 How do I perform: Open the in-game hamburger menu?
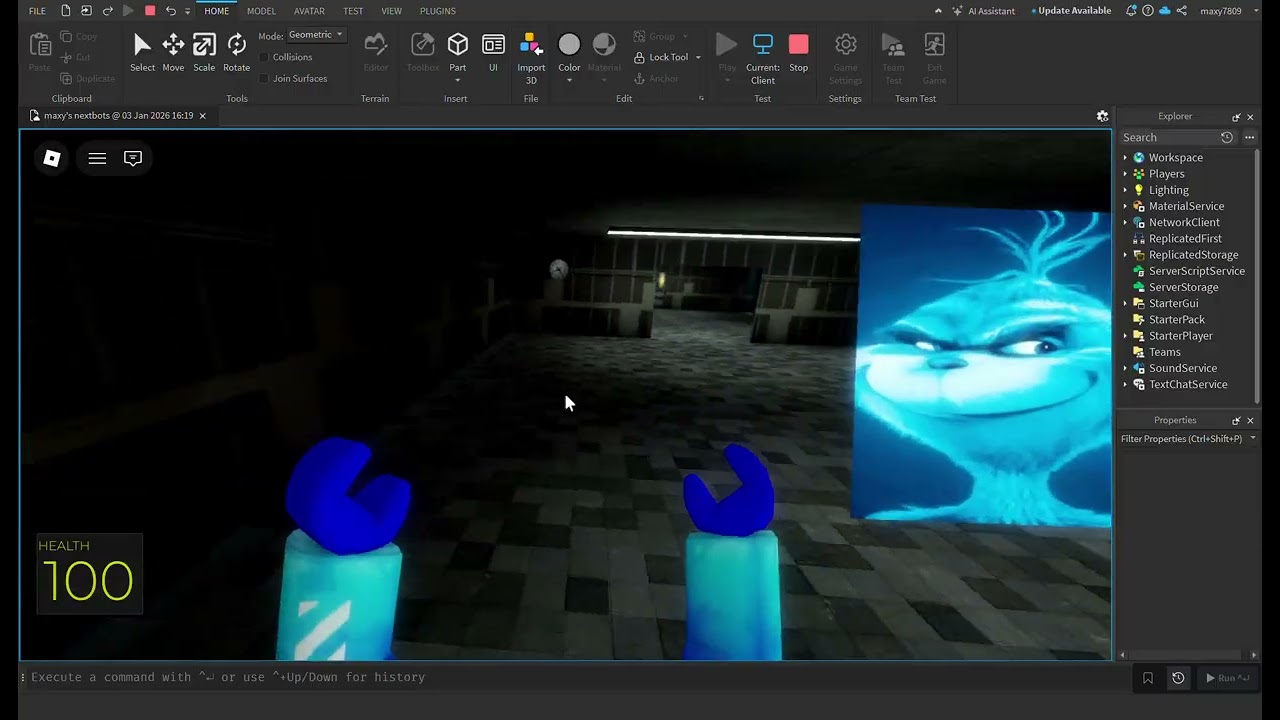(97, 158)
